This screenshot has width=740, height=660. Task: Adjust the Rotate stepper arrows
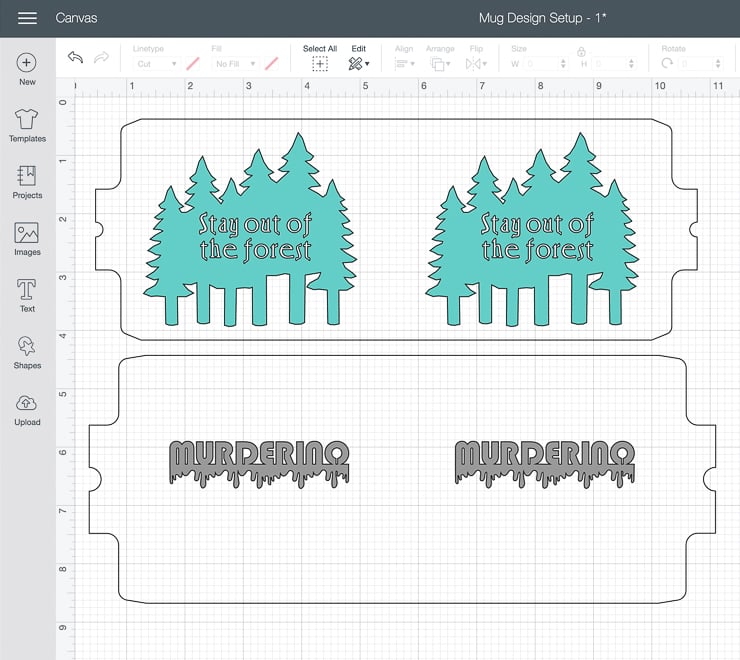718,64
